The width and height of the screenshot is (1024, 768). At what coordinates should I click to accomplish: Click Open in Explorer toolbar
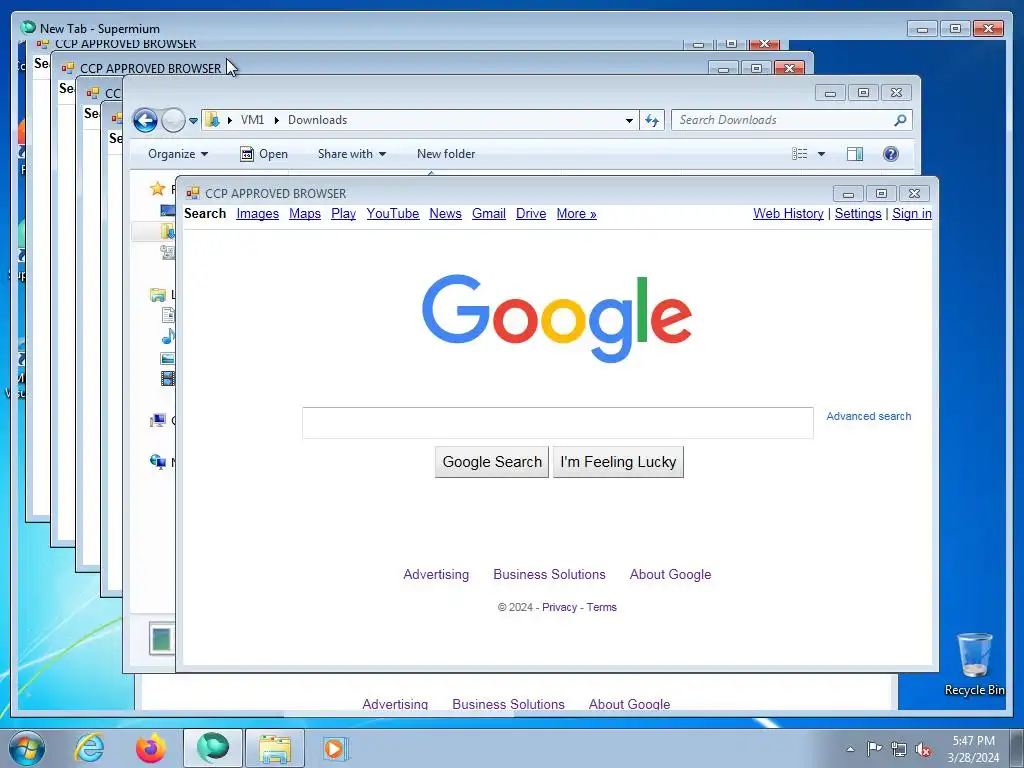tap(264, 154)
